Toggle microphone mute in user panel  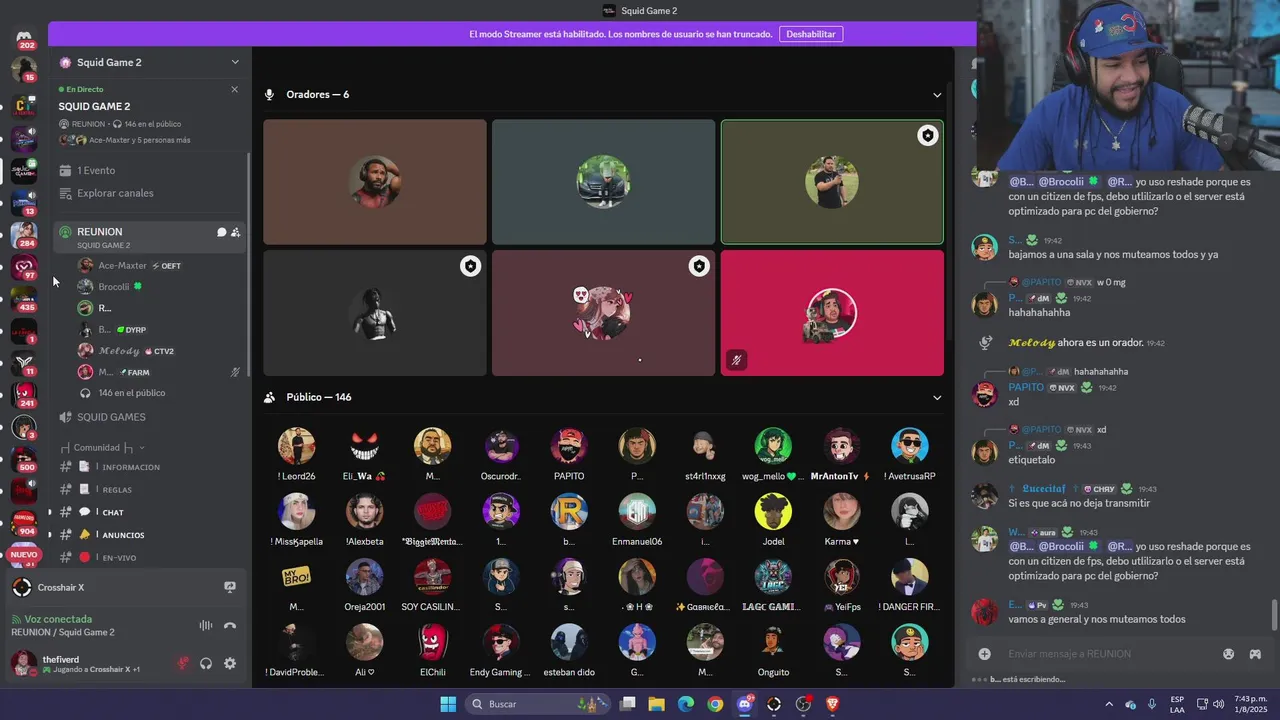point(183,663)
